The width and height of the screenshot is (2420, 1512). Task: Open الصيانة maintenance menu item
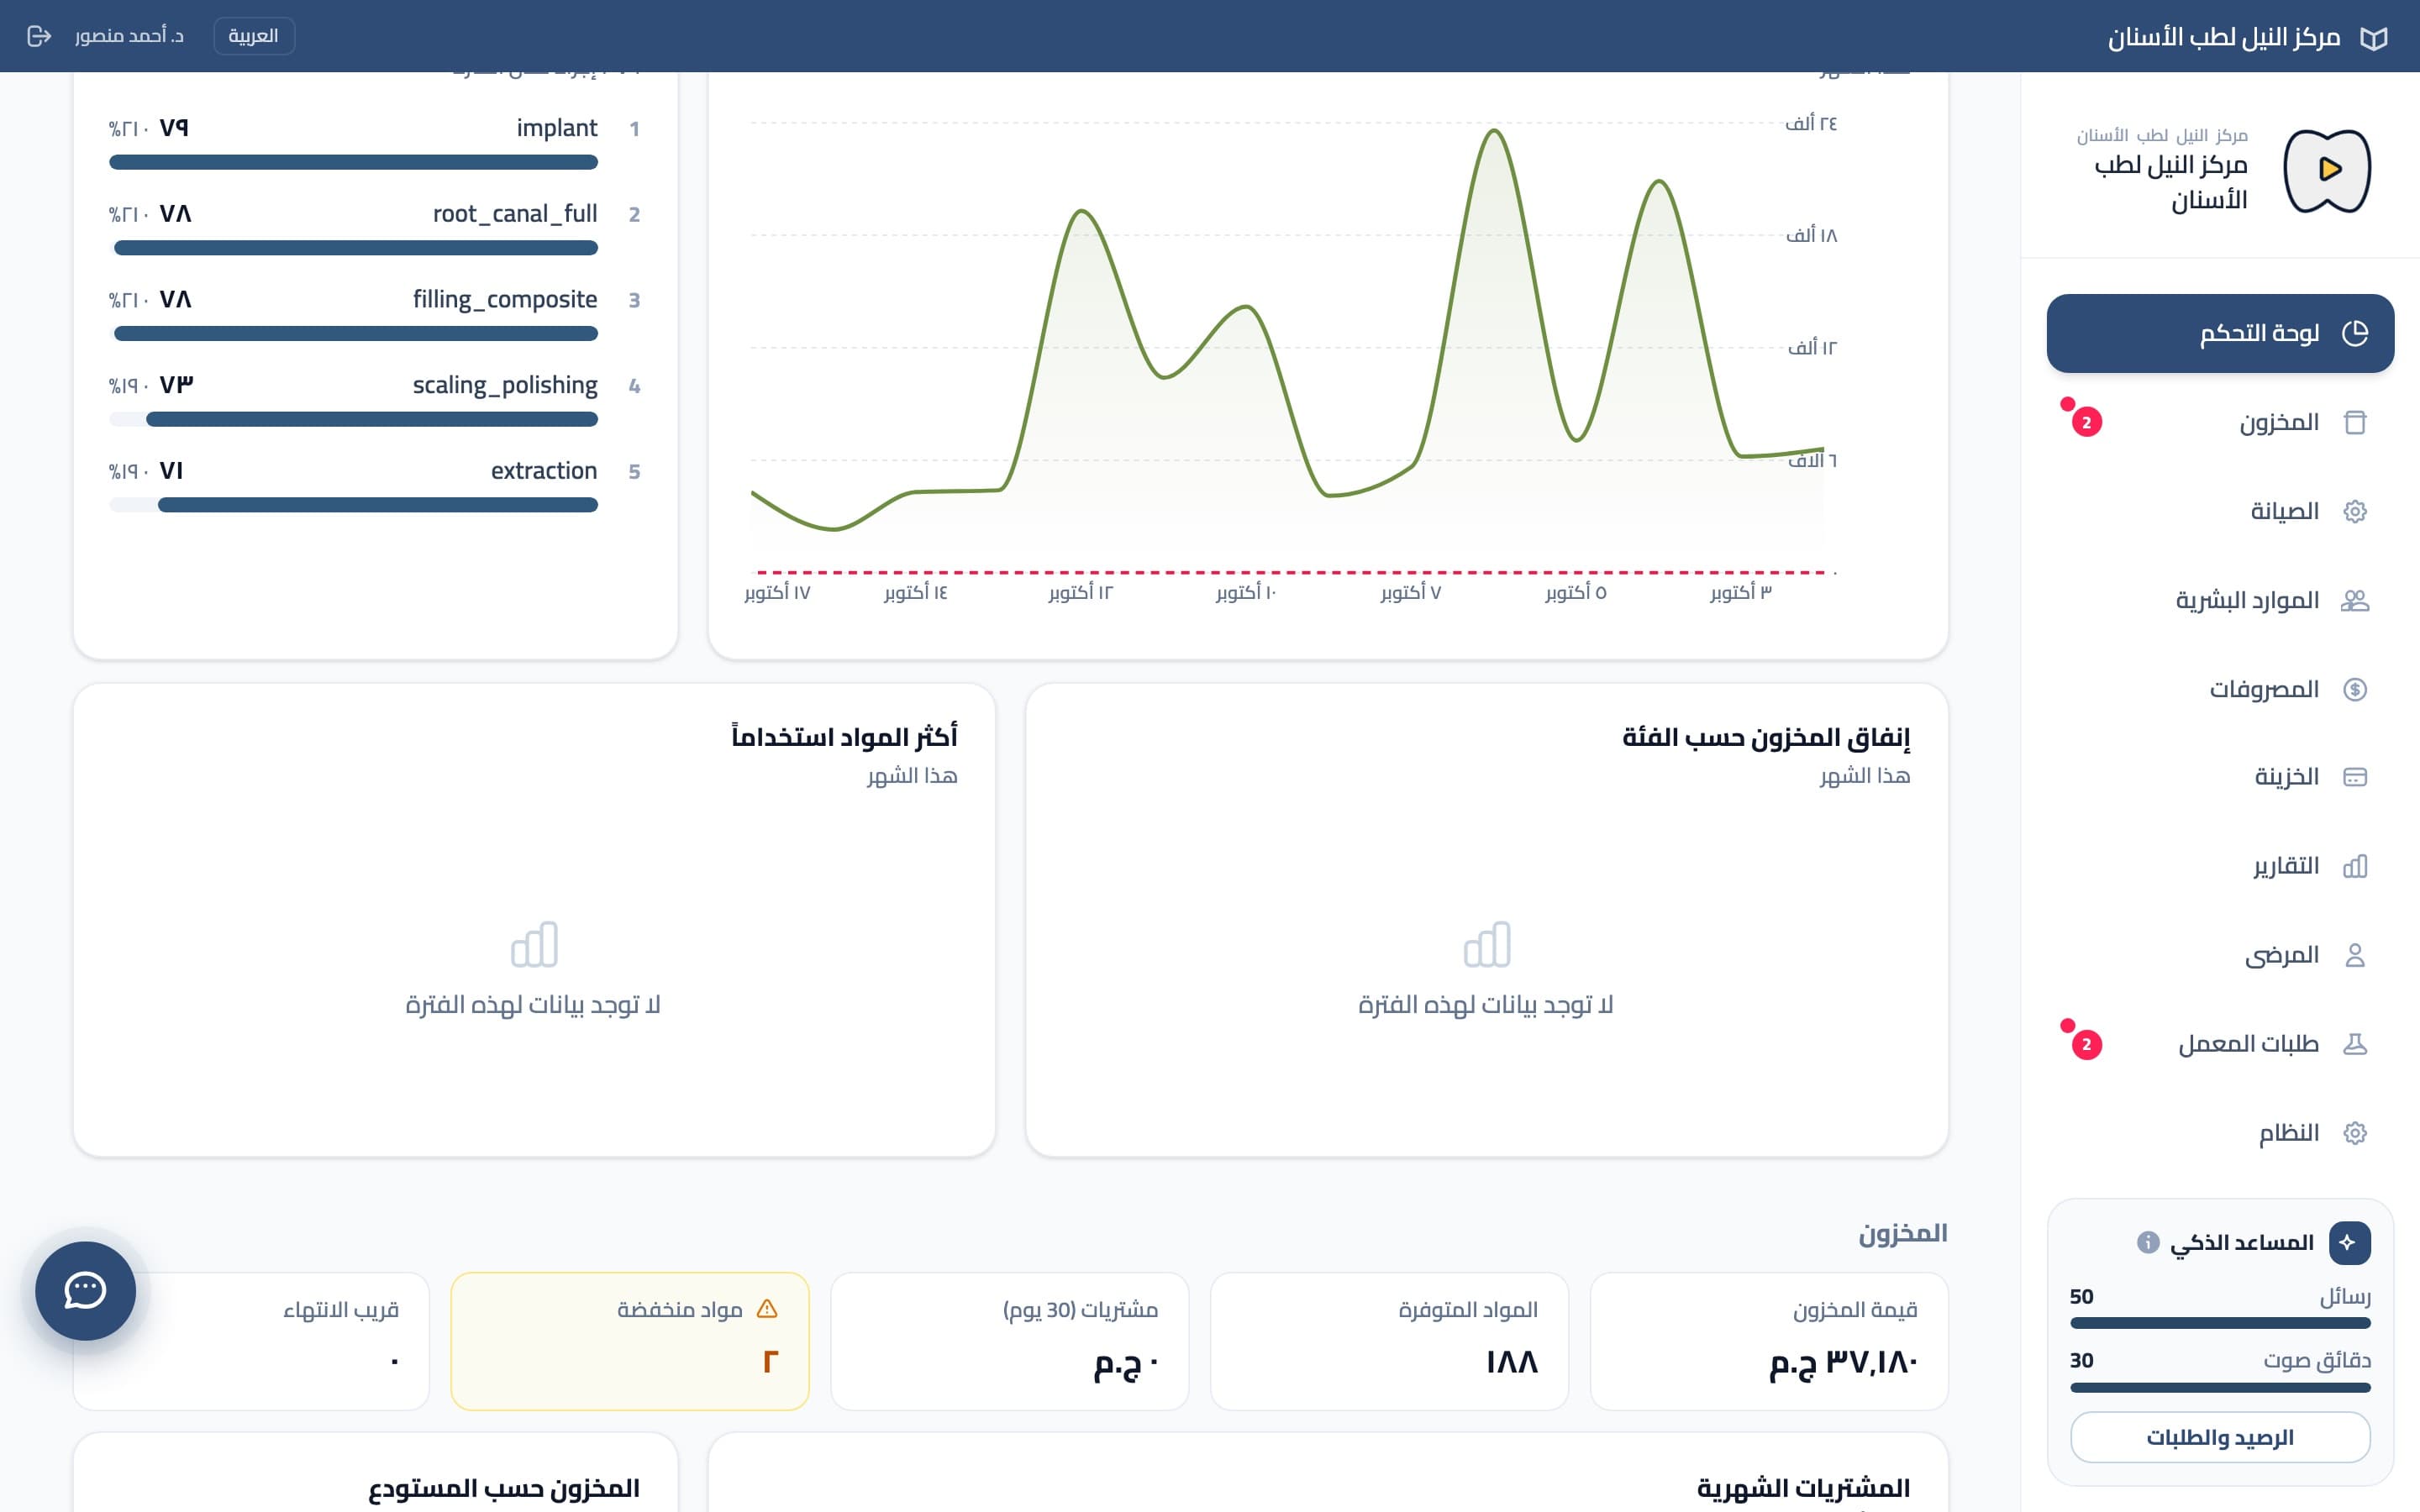(2220, 511)
